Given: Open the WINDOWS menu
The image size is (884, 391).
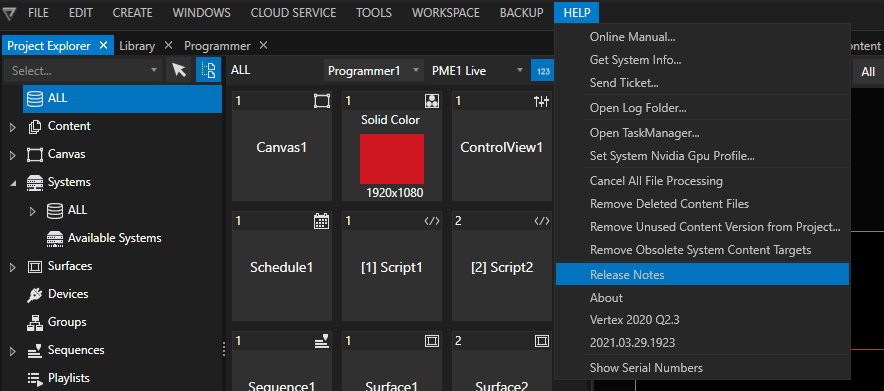Looking at the screenshot, I should pyautogui.click(x=201, y=12).
